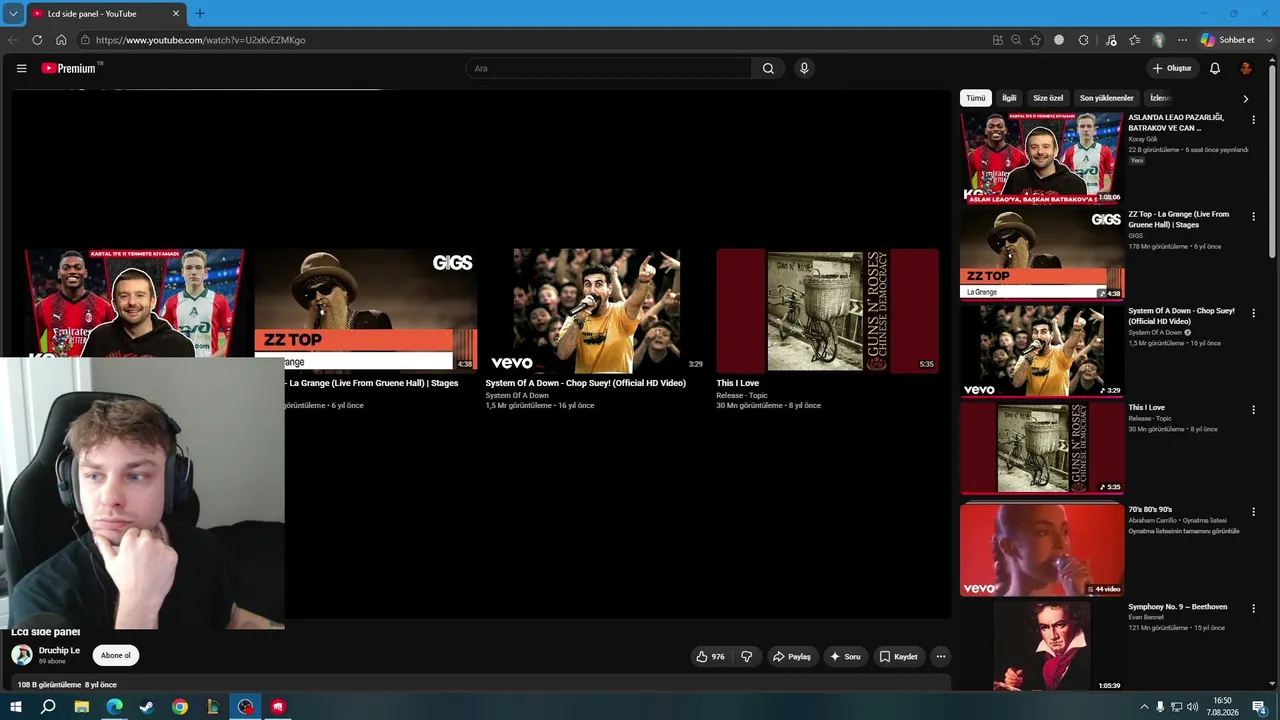Visit the Druchip Le channel name

click(x=59, y=651)
